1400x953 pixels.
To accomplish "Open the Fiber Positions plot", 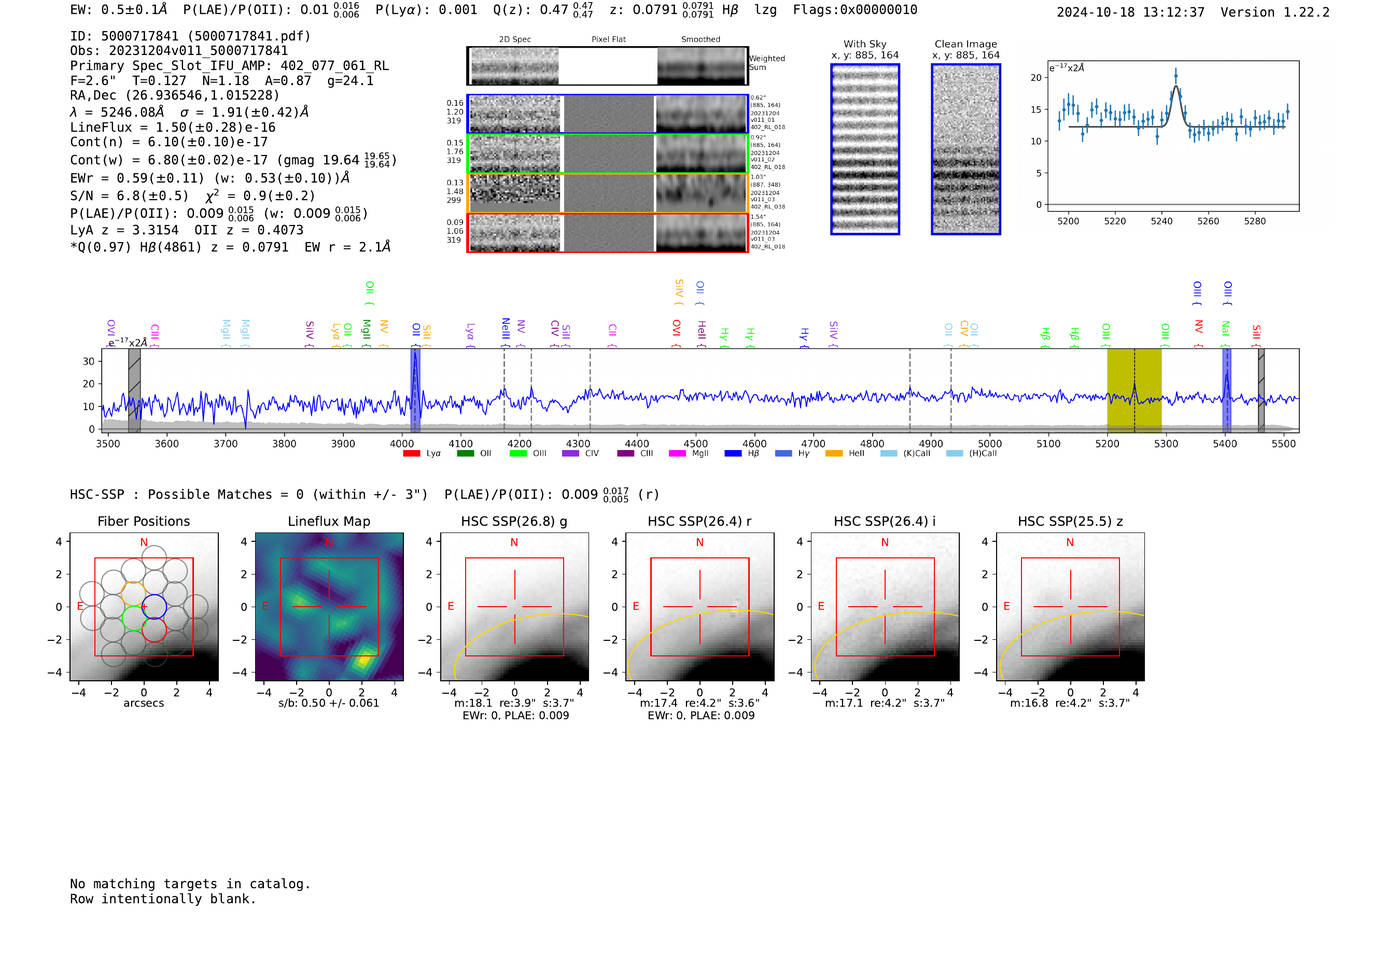I will pyautogui.click(x=144, y=607).
